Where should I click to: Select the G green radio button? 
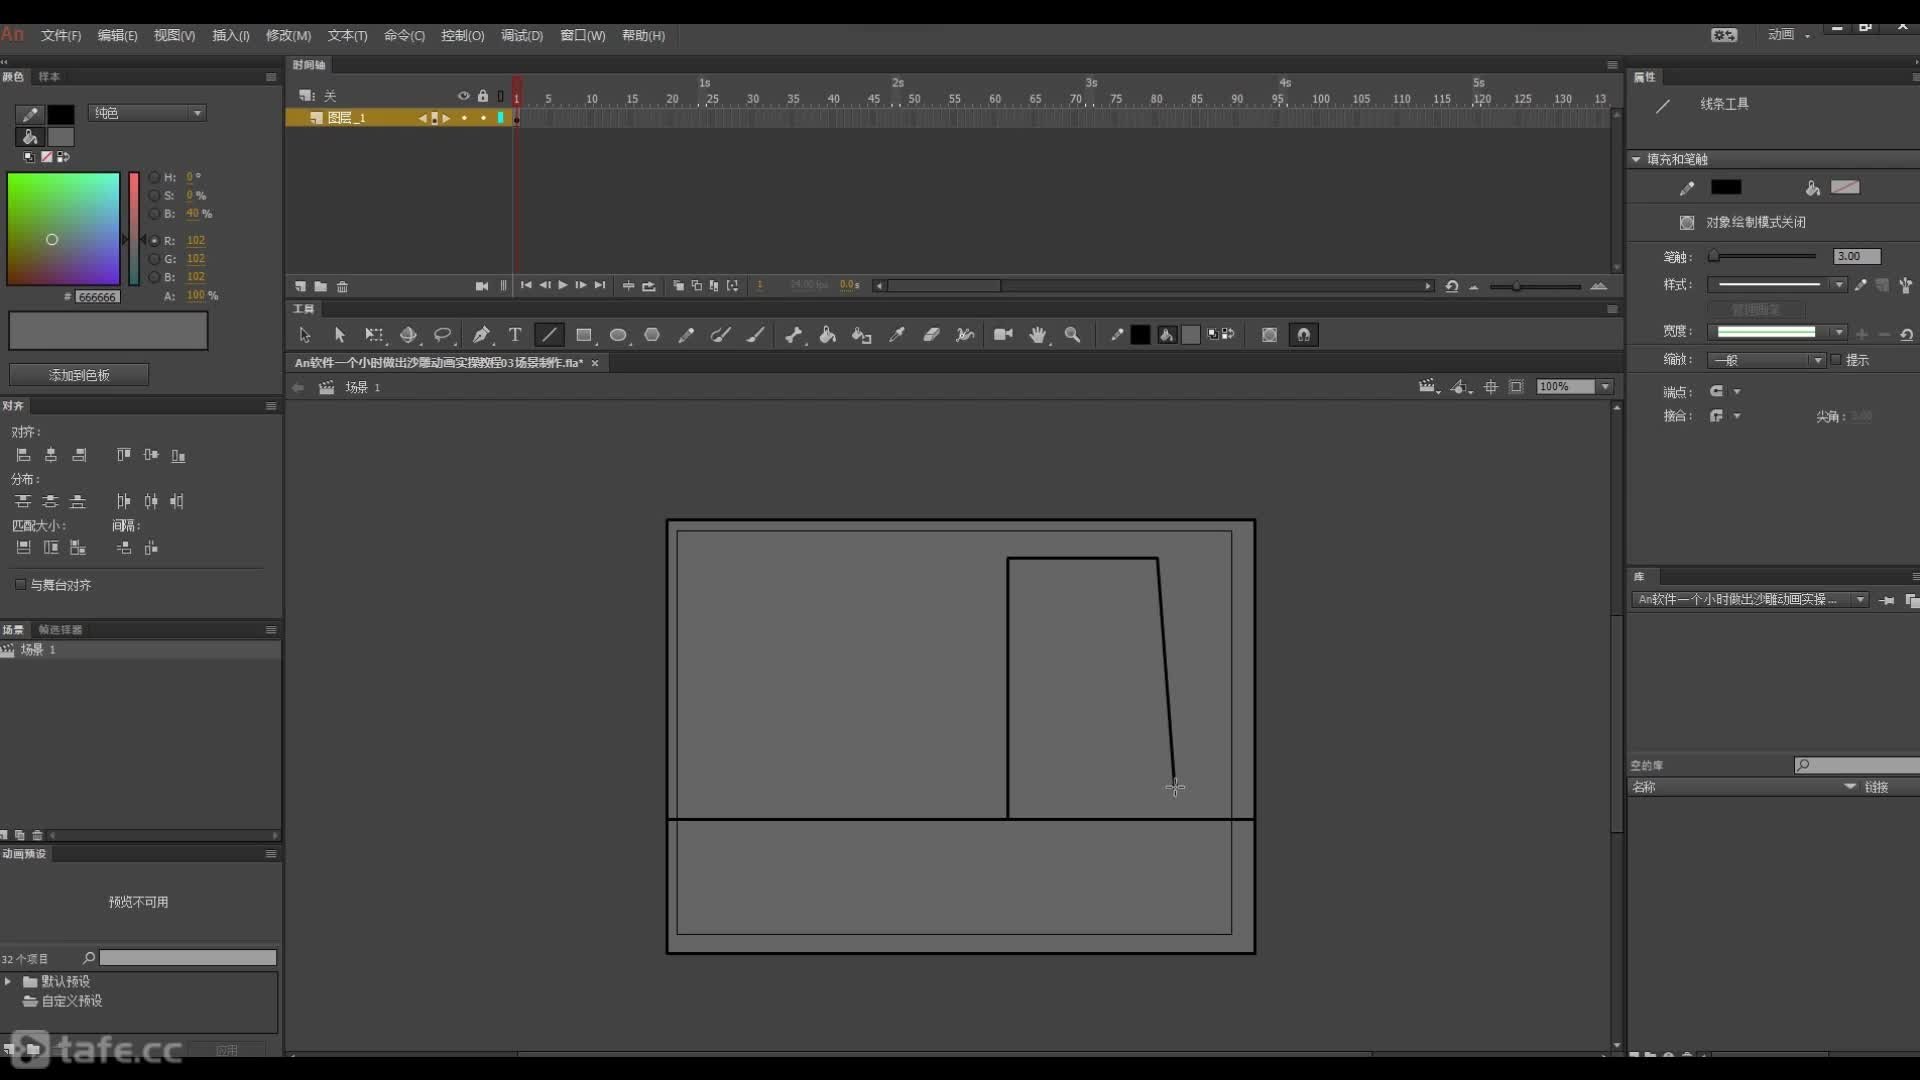tap(154, 259)
